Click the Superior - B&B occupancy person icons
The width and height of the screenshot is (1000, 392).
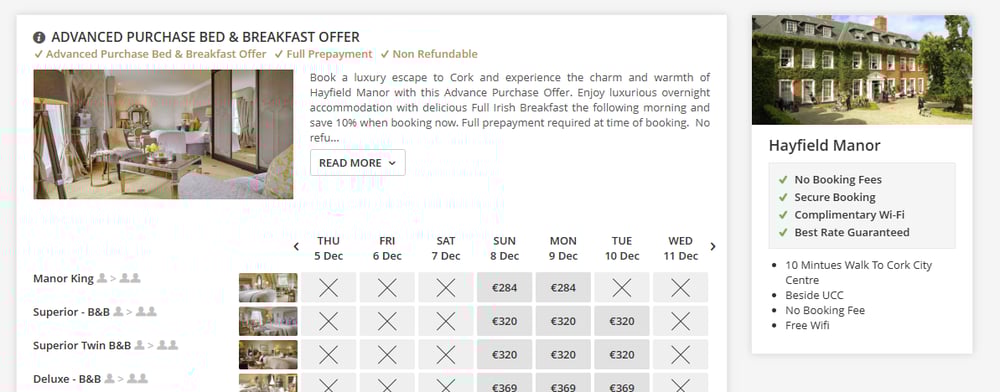click(134, 312)
